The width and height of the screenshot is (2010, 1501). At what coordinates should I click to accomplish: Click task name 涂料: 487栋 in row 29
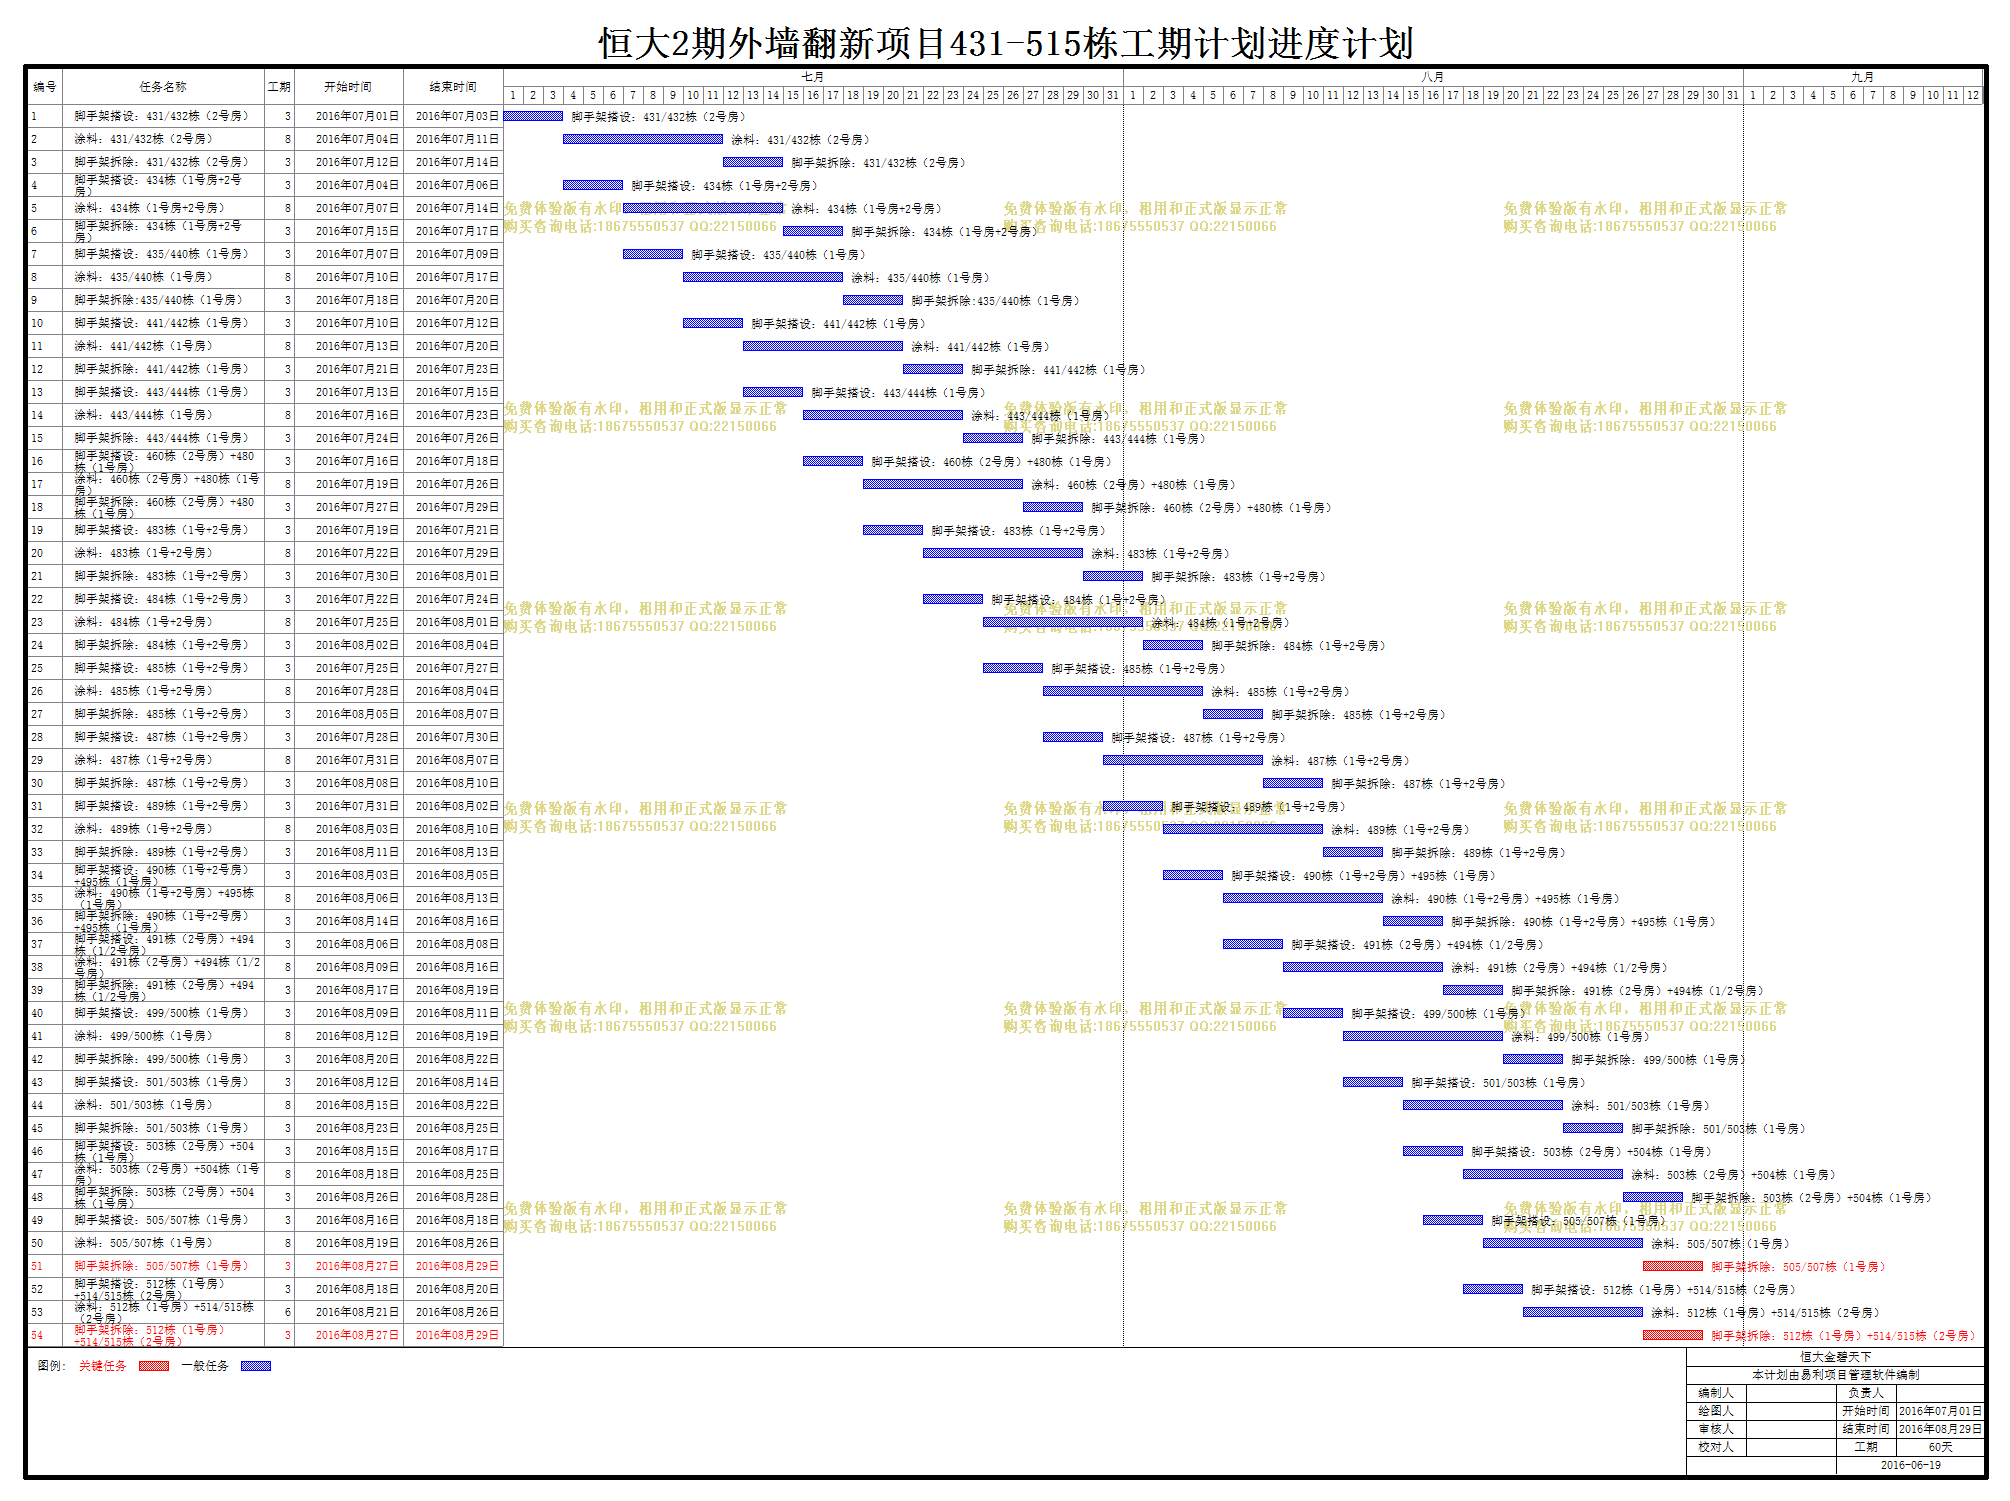143,760
